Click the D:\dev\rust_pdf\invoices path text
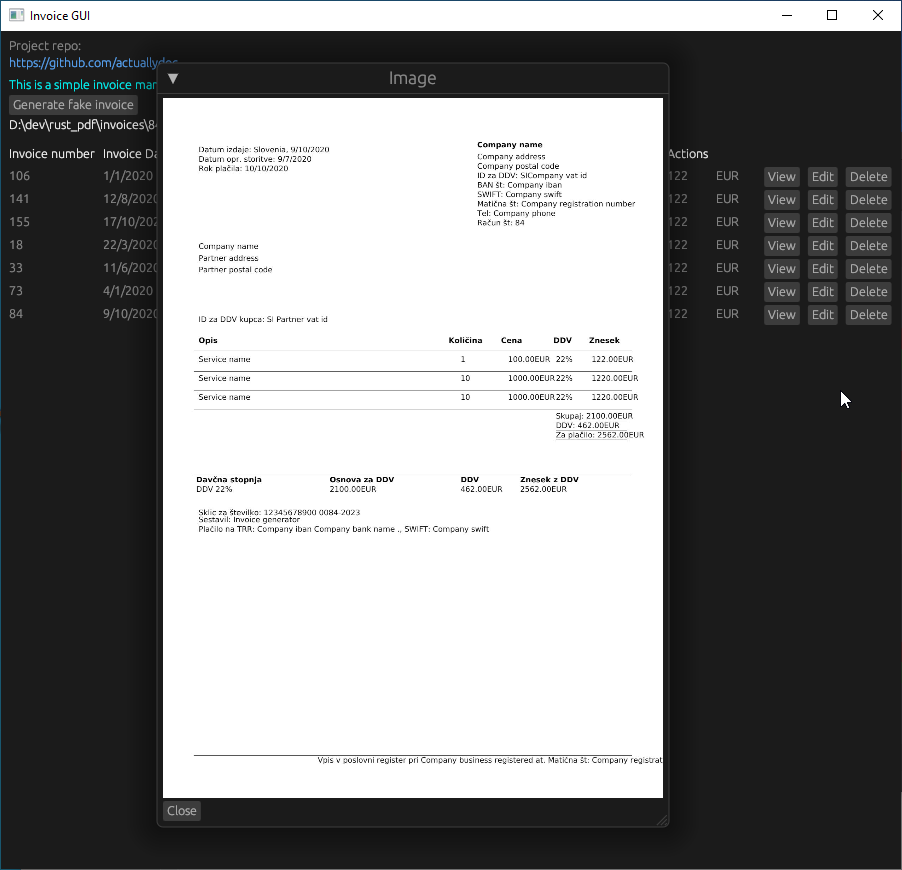This screenshot has width=902, height=870. [83, 125]
